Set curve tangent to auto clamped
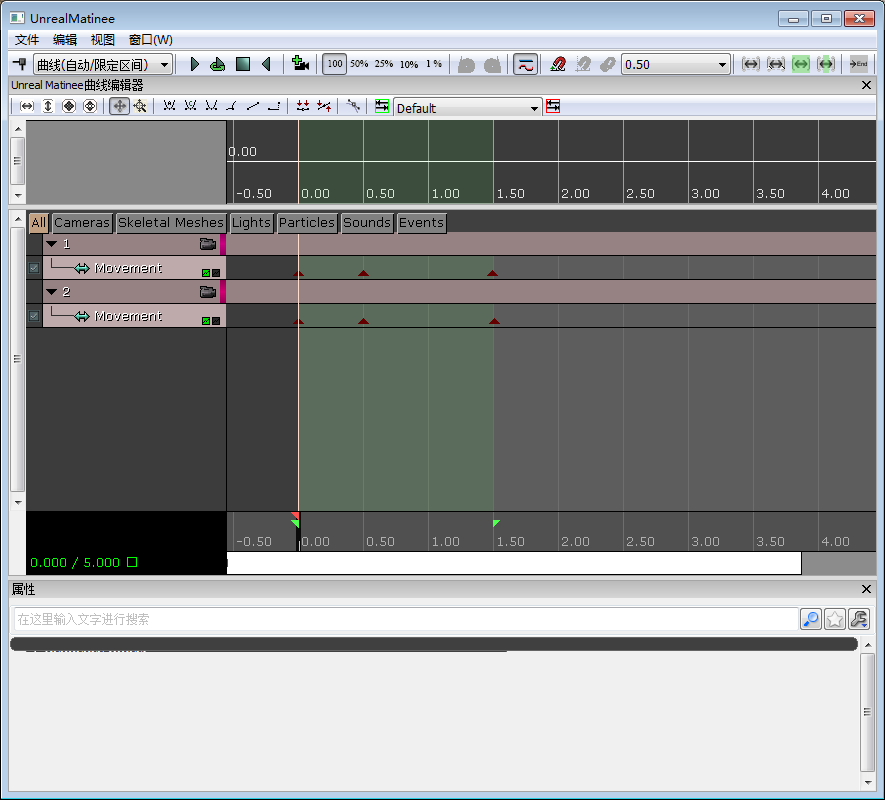This screenshot has height=800, width=885. 190,106
